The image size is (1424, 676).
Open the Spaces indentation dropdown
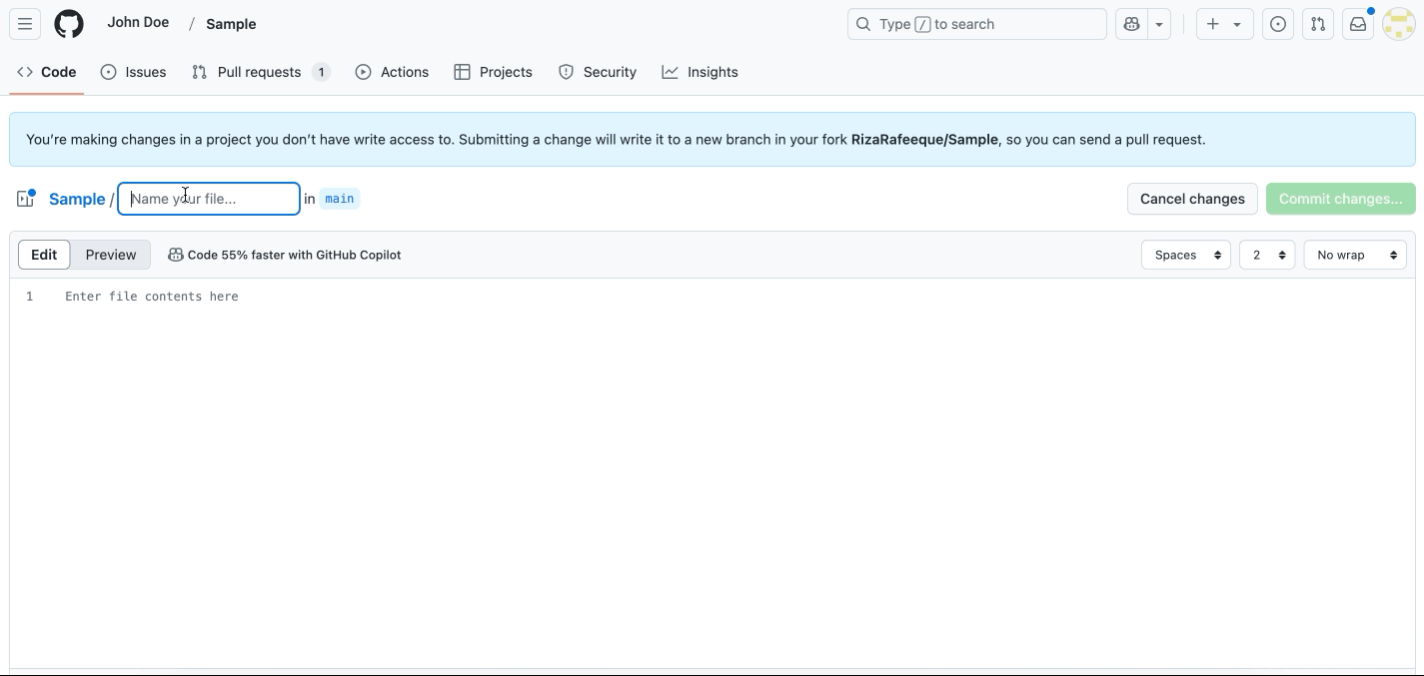[x=1185, y=254]
